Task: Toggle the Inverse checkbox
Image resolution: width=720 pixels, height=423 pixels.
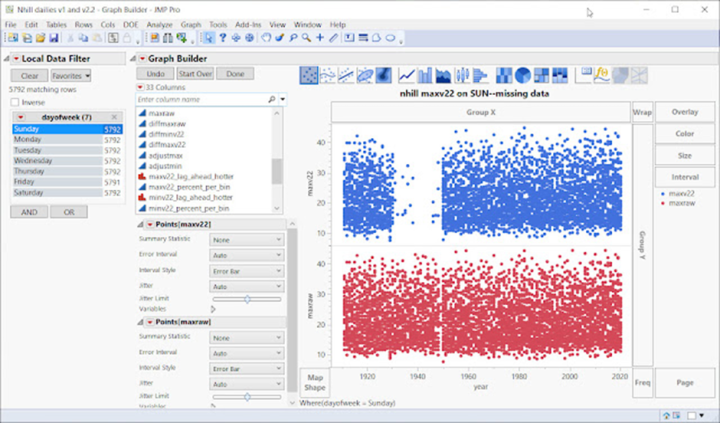Action: point(15,102)
